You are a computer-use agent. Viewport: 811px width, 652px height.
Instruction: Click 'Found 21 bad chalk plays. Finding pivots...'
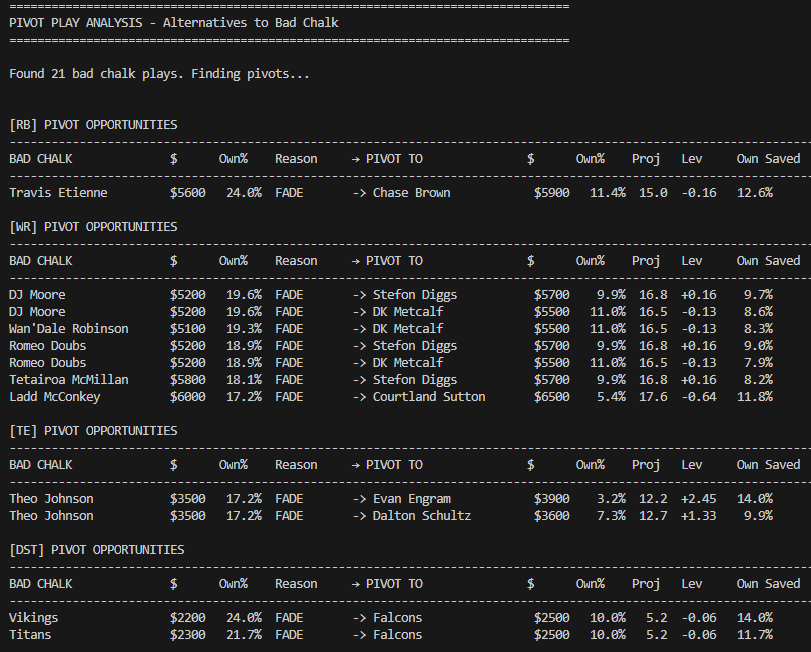coord(159,74)
